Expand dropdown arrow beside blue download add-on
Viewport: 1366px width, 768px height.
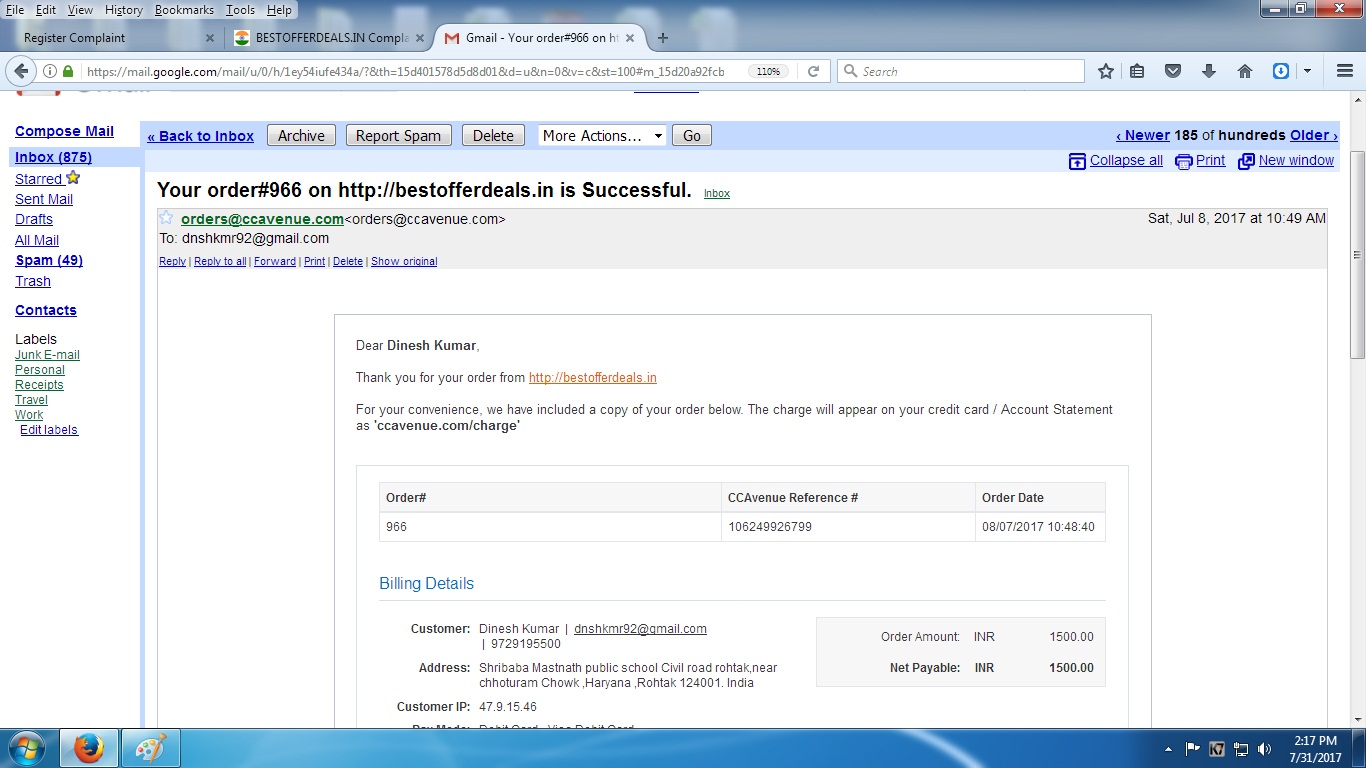(1306, 71)
